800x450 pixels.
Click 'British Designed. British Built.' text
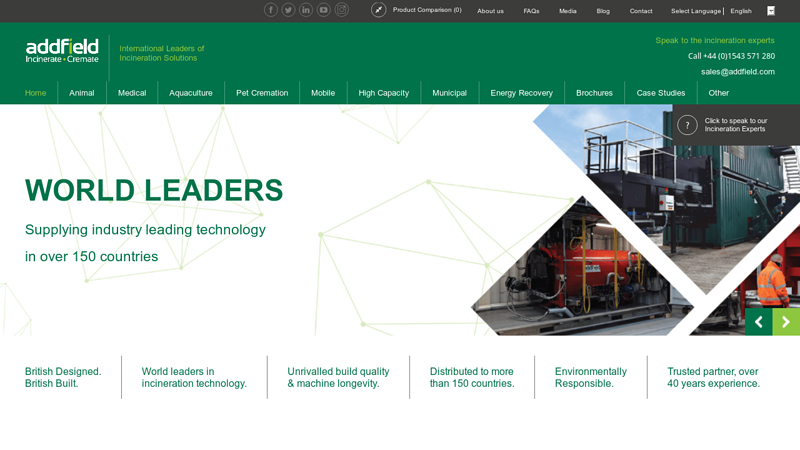(63, 378)
